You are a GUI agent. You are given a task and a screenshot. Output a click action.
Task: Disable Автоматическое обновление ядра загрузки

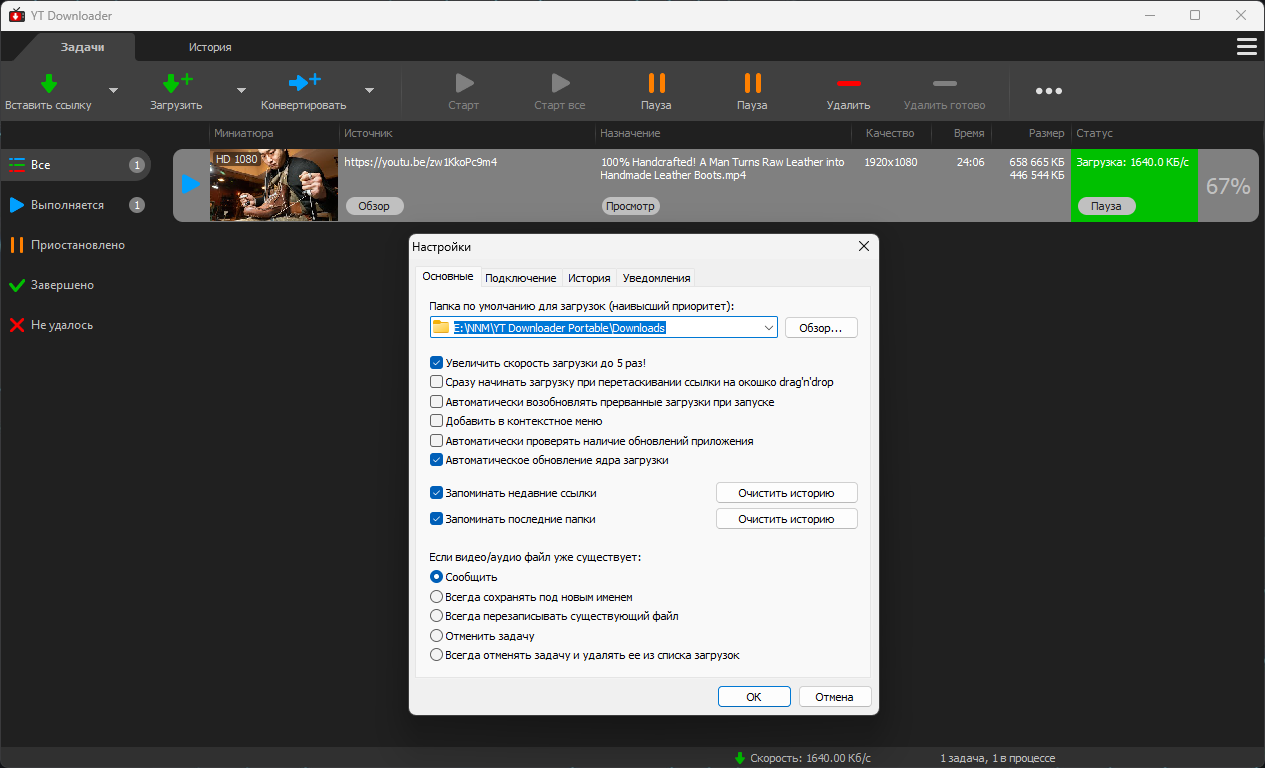click(x=436, y=460)
